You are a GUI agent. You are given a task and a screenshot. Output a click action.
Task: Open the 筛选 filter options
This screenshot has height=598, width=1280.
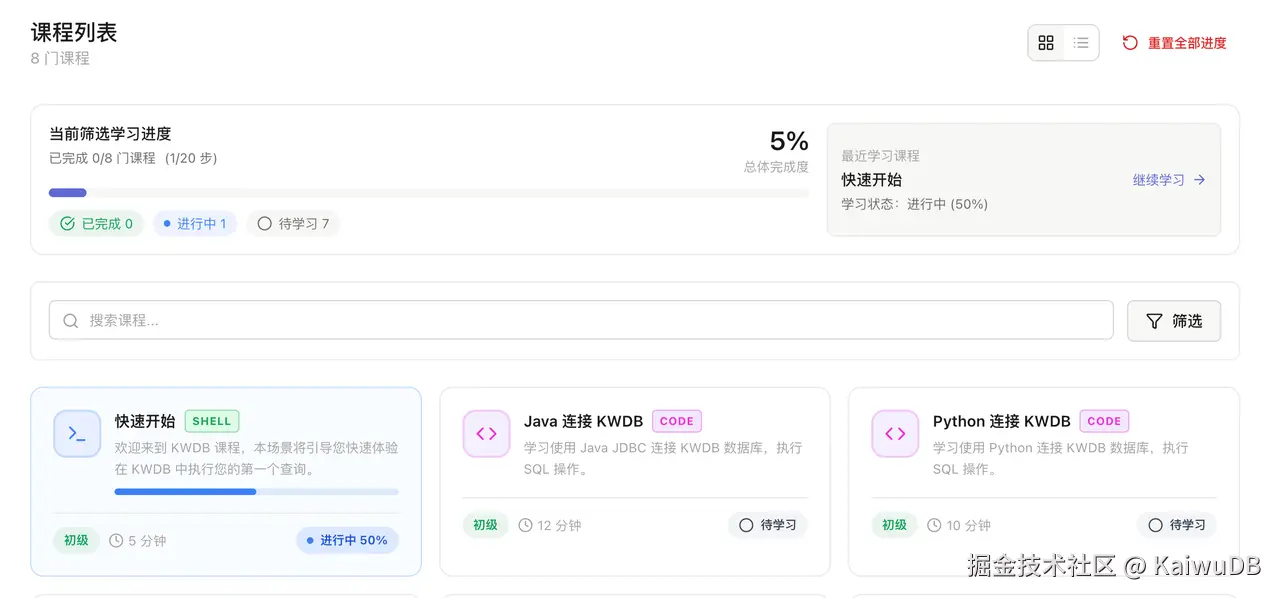point(1174,321)
